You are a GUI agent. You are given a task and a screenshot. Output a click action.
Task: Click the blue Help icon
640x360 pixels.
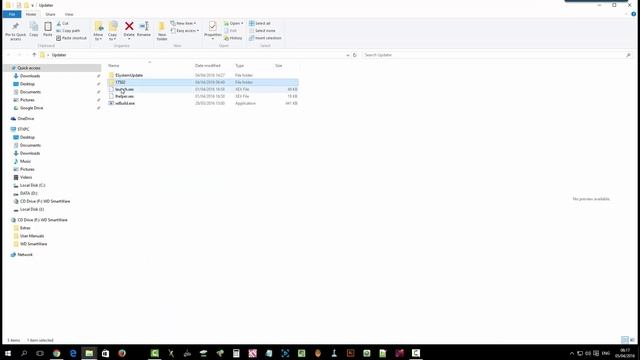click(x=633, y=14)
